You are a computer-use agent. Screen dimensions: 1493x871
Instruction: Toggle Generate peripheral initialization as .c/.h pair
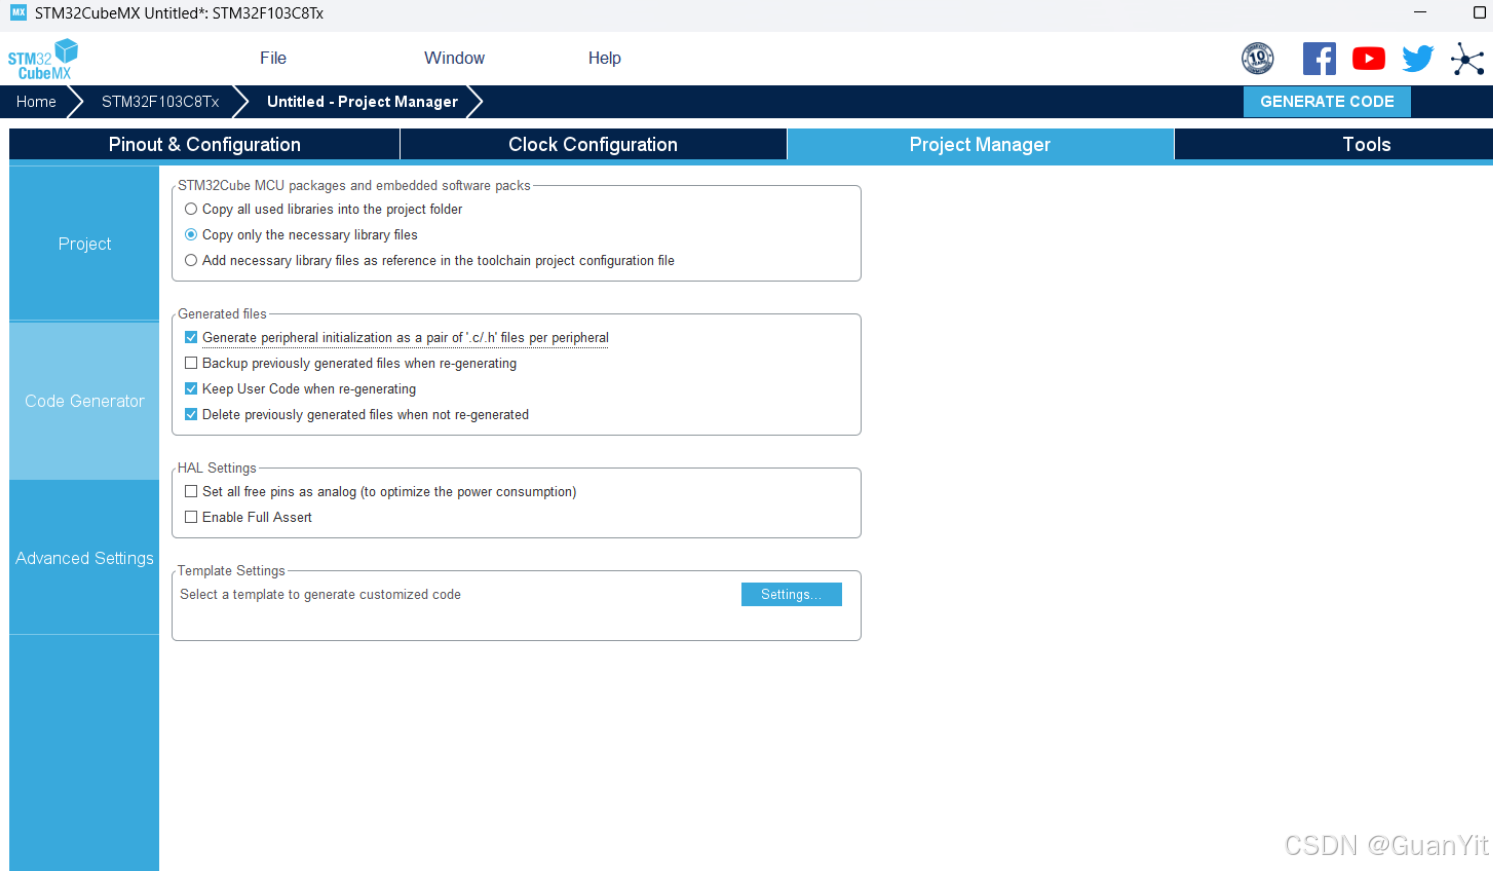tap(191, 338)
